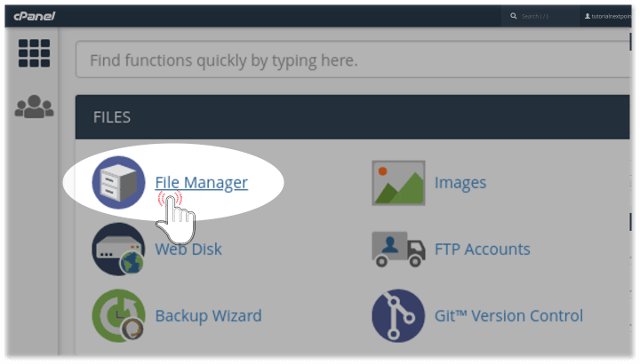Go to FTP Accounts link

tap(482, 249)
